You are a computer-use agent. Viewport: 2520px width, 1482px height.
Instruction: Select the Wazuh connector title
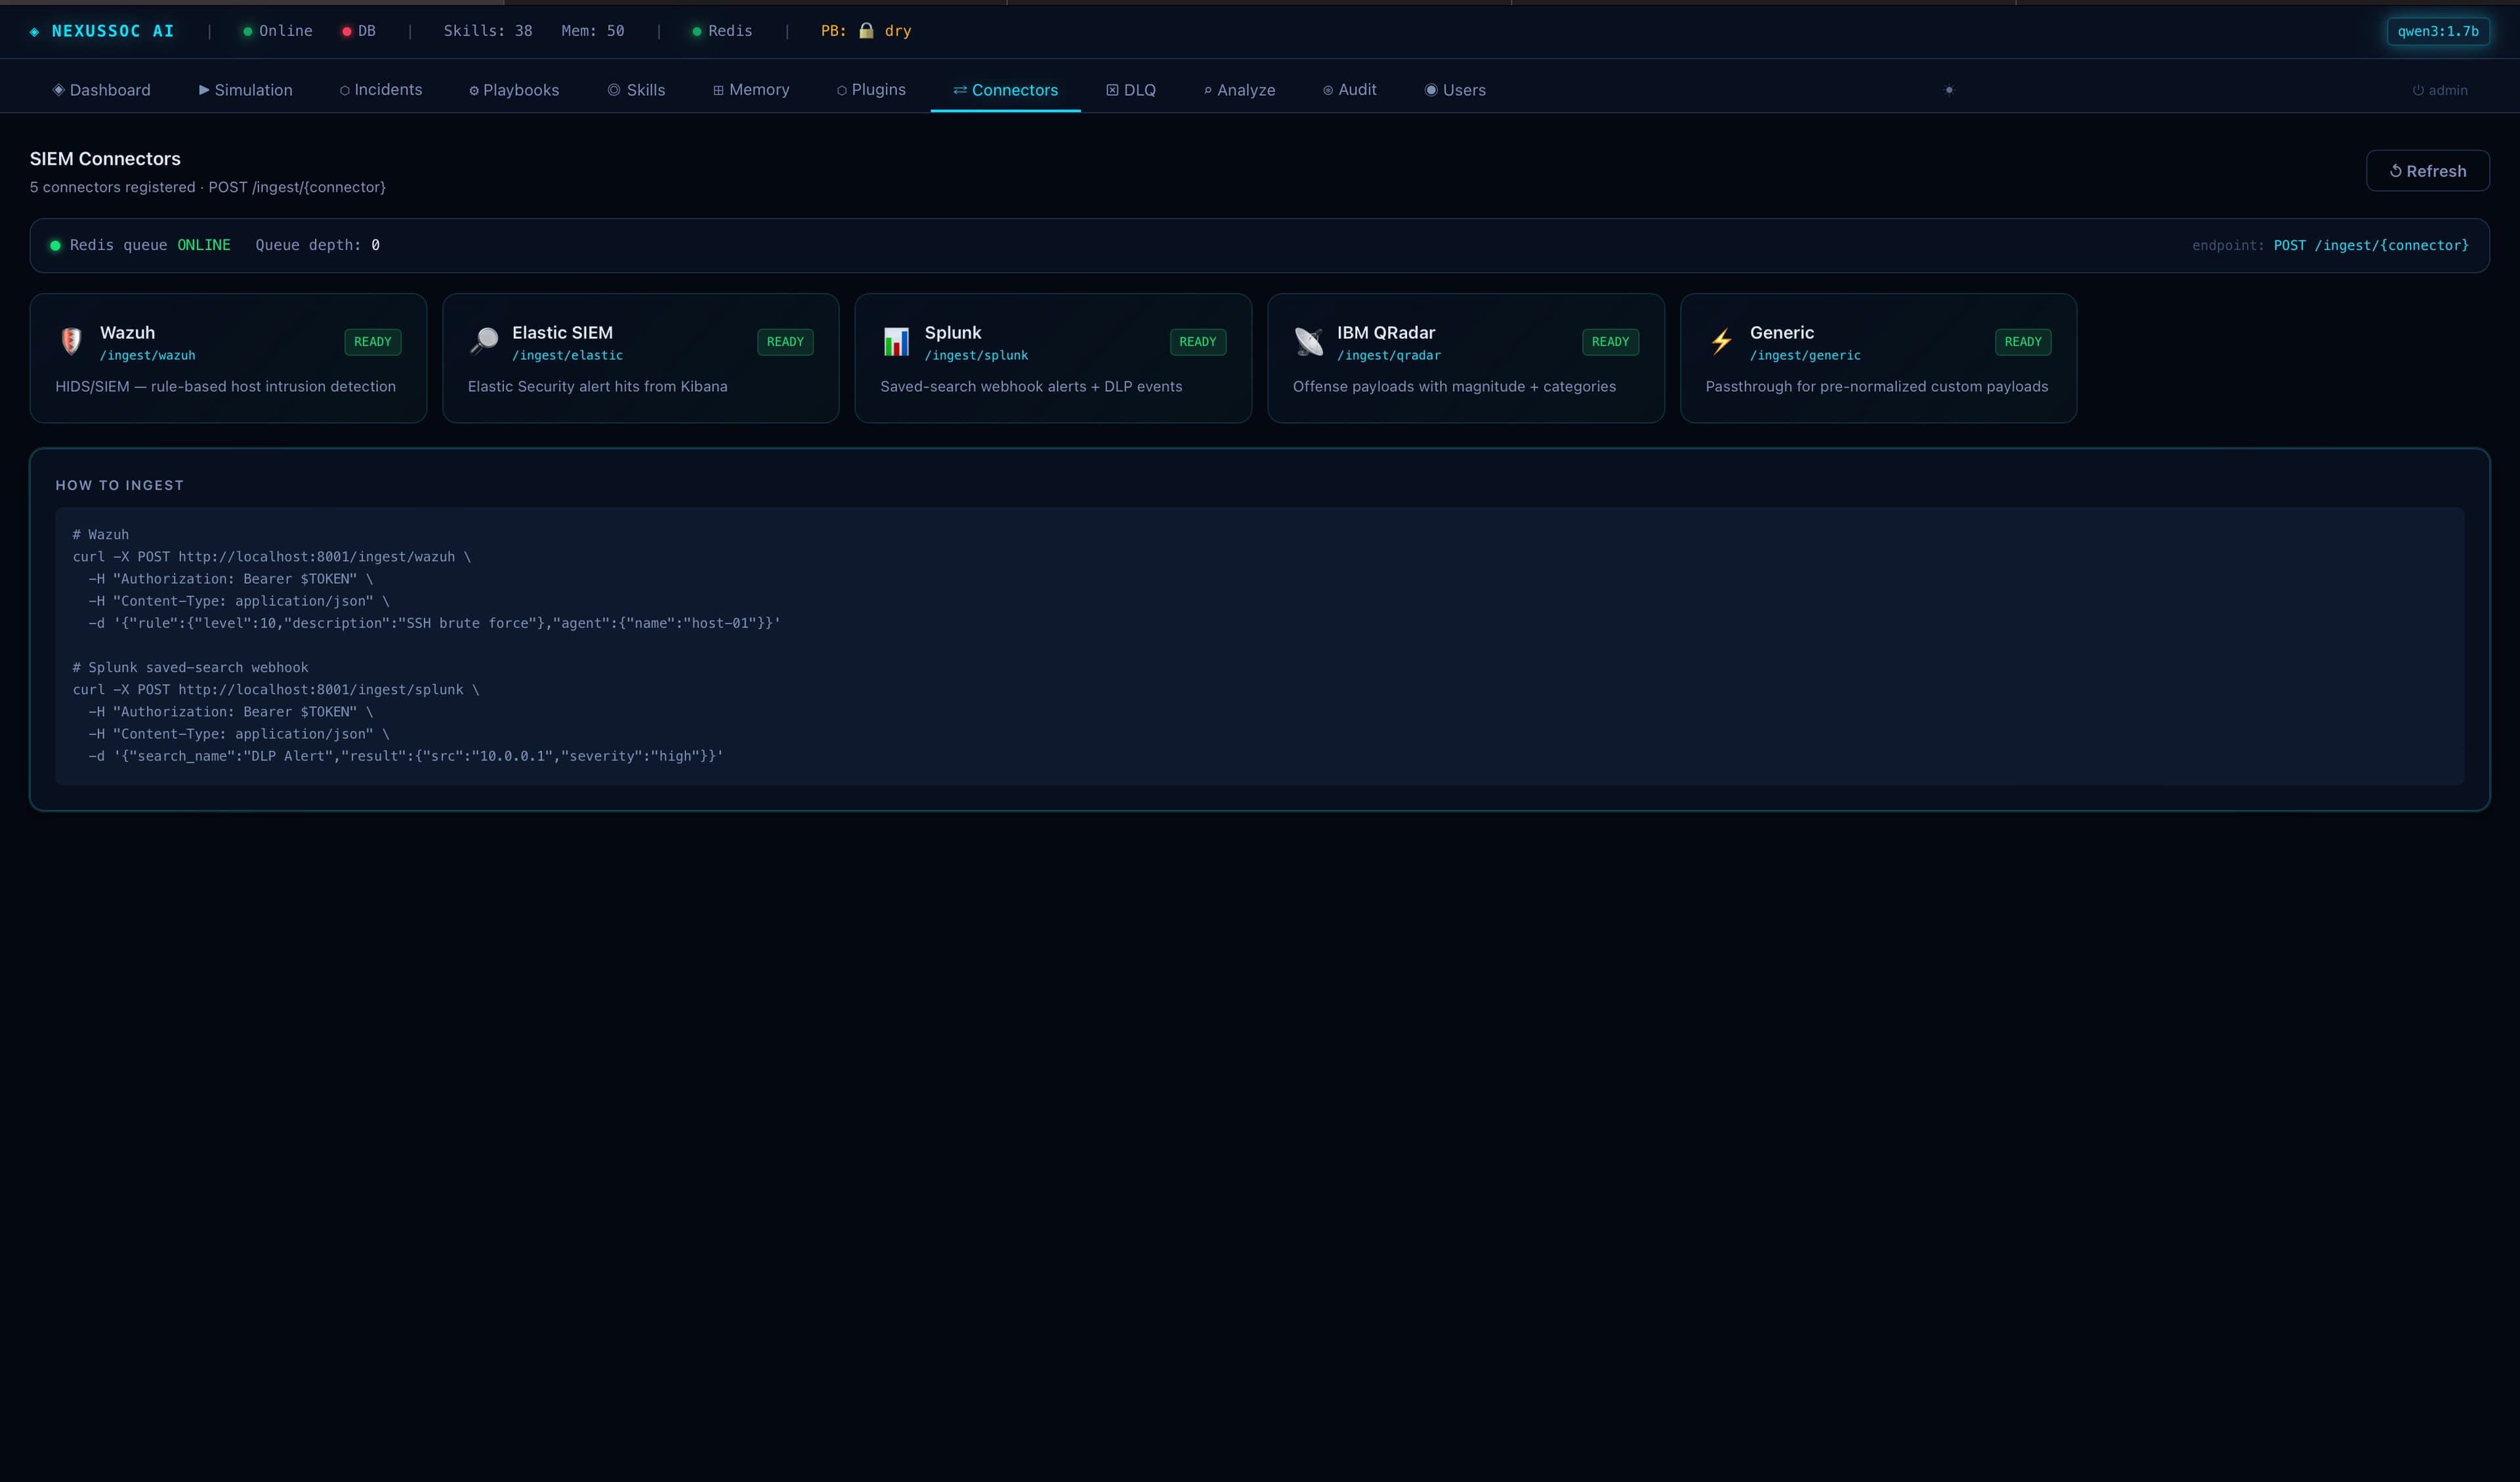coord(128,333)
